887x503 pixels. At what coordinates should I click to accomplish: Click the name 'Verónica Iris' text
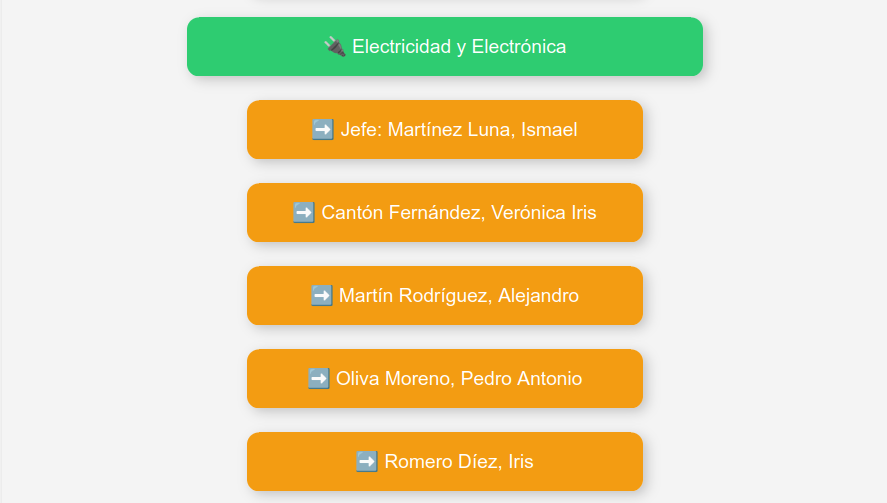(544, 213)
